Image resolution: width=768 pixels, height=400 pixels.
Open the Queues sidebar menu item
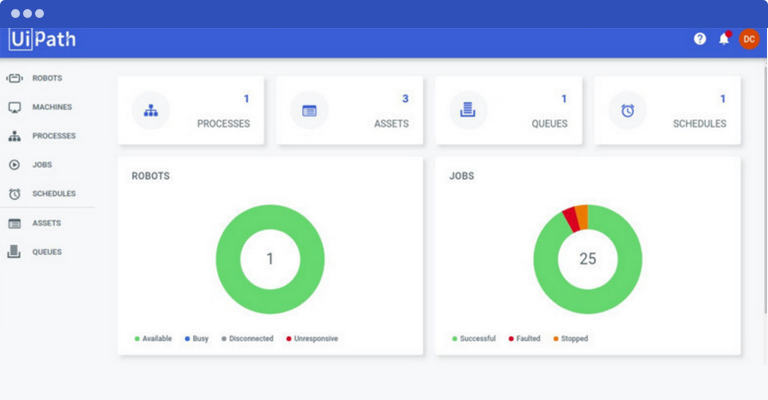click(47, 252)
